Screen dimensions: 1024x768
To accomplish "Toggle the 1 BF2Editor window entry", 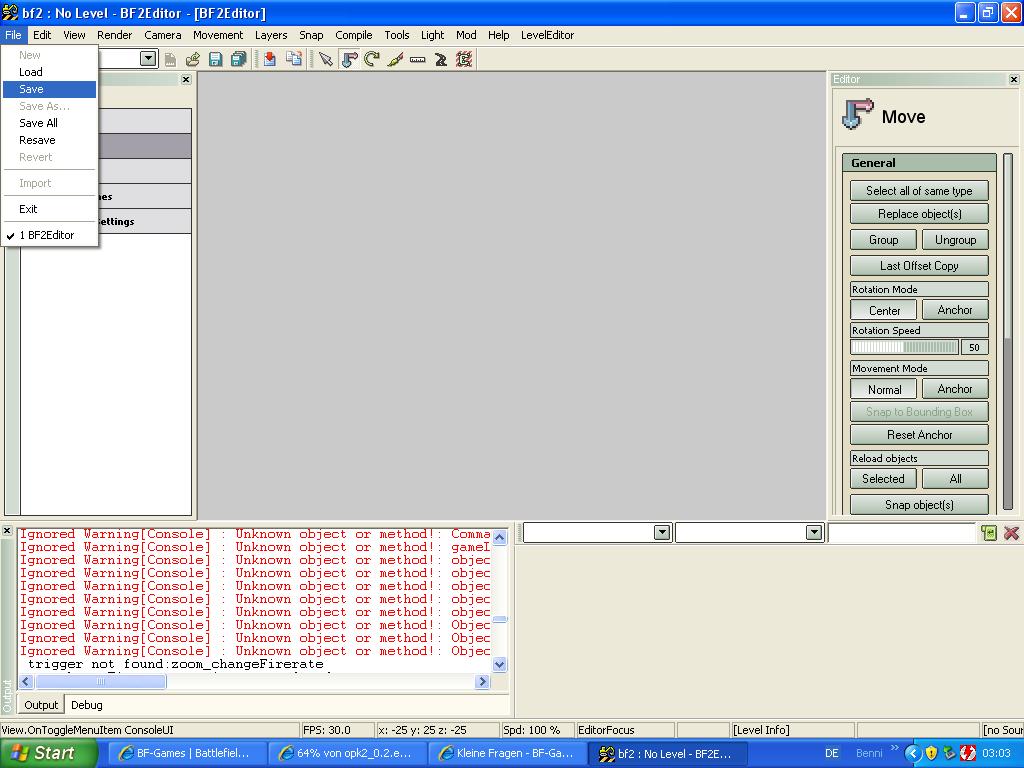I will (50, 235).
